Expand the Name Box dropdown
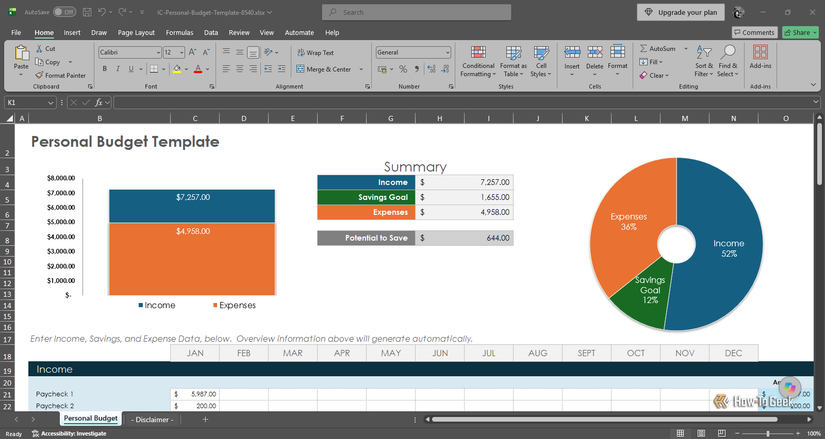825x439 pixels. pyautogui.click(x=51, y=103)
